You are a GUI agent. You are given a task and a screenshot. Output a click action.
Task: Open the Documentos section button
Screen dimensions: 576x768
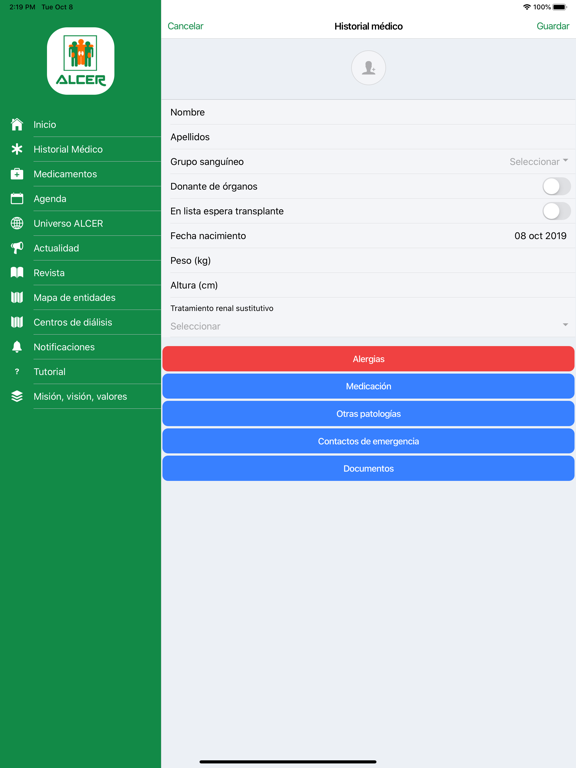click(368, 469)
